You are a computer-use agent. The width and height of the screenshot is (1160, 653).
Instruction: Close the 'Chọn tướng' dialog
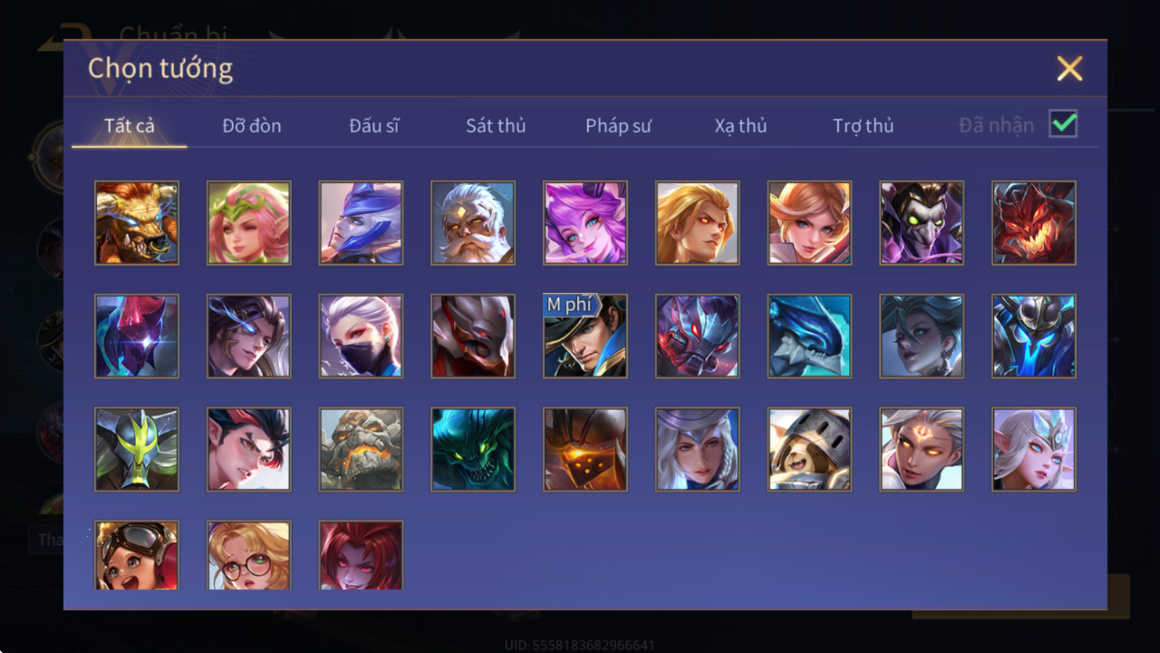(1069, 68)
